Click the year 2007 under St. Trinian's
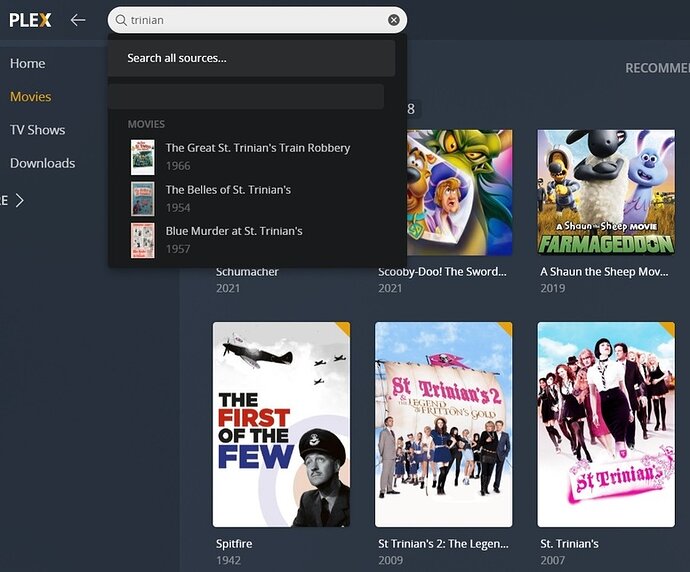The width and height of the screenshot is (690, 572). (x=553, y=561)
